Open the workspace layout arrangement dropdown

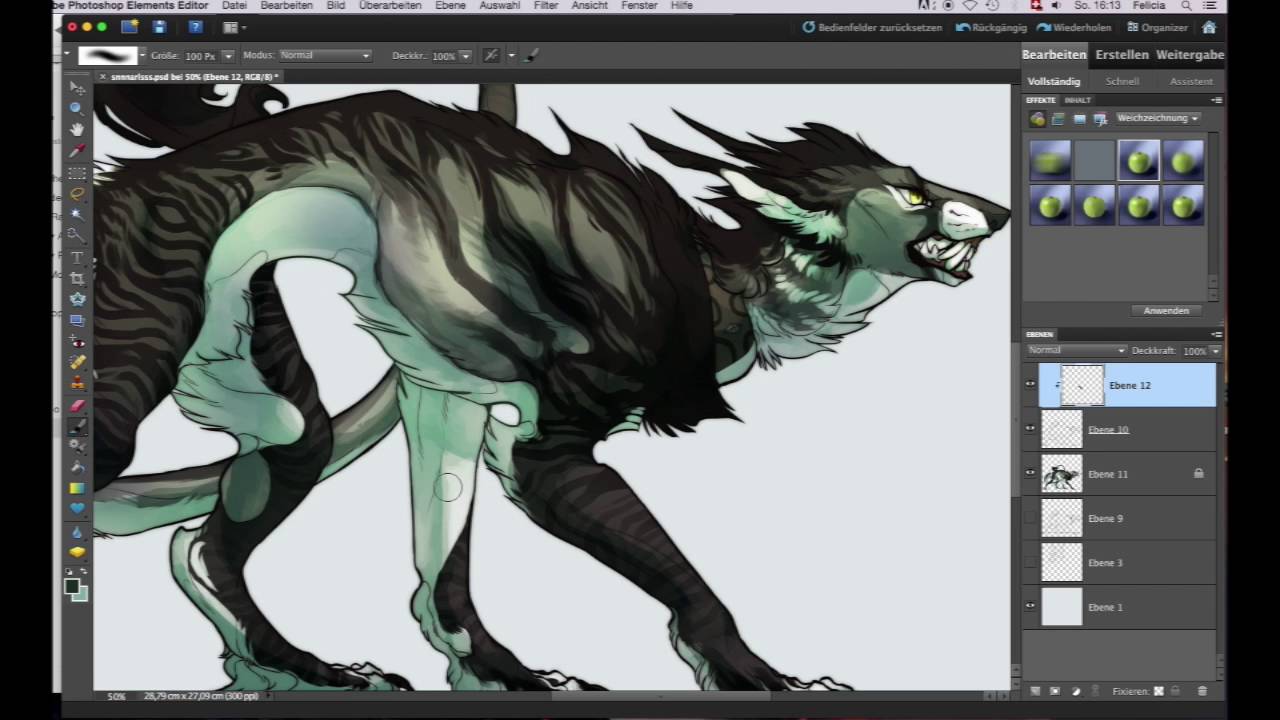(235, 27)
